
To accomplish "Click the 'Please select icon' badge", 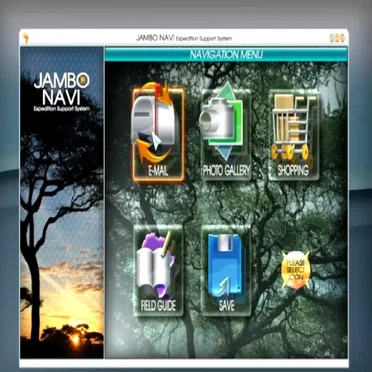I will [x=296, y=270].
